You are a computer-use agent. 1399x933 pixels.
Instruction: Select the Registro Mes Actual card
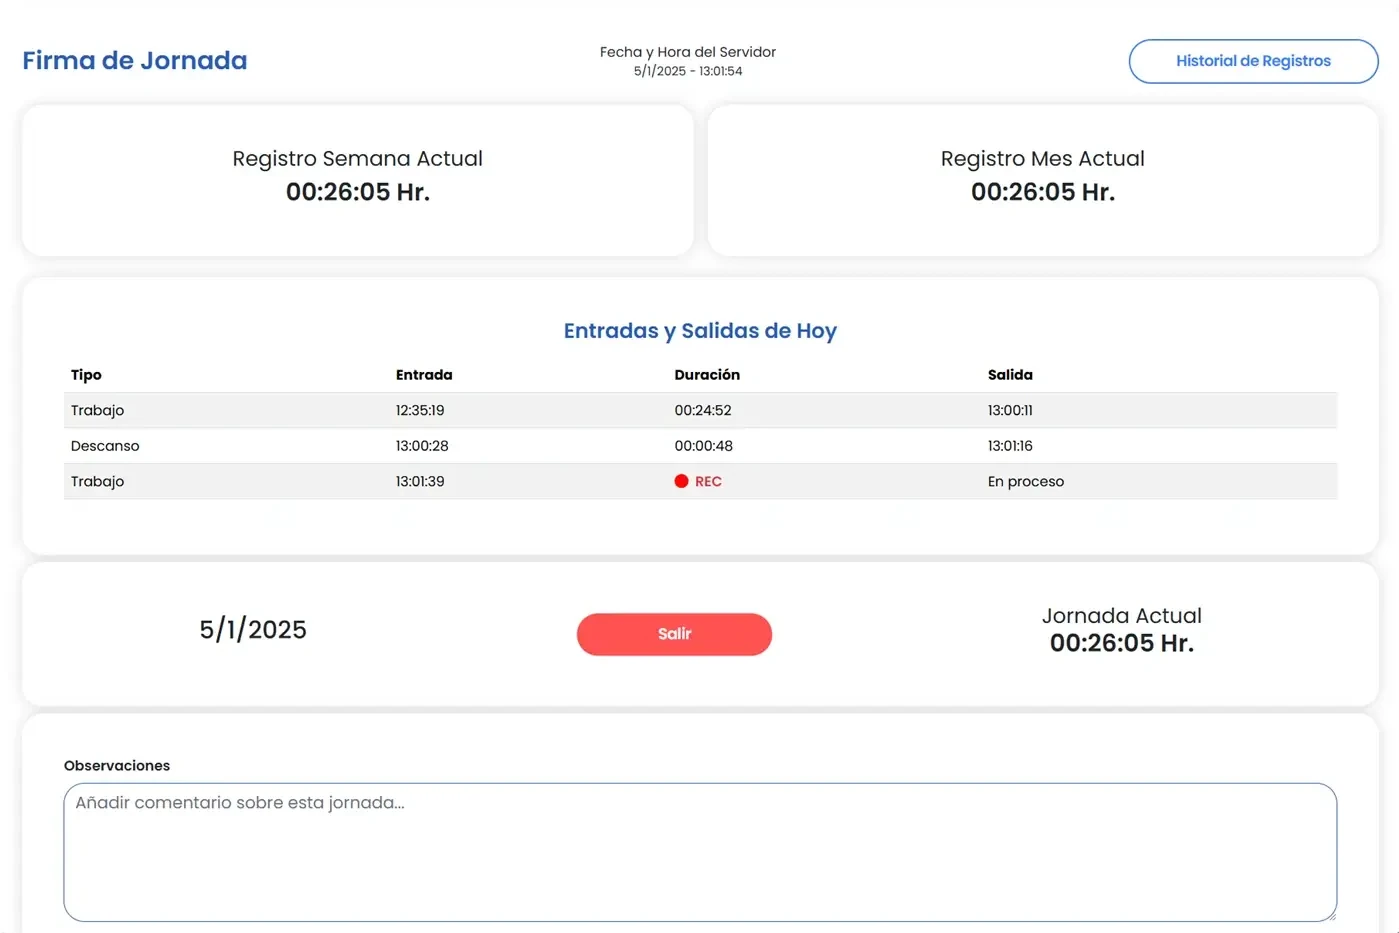click(1042, 179)
